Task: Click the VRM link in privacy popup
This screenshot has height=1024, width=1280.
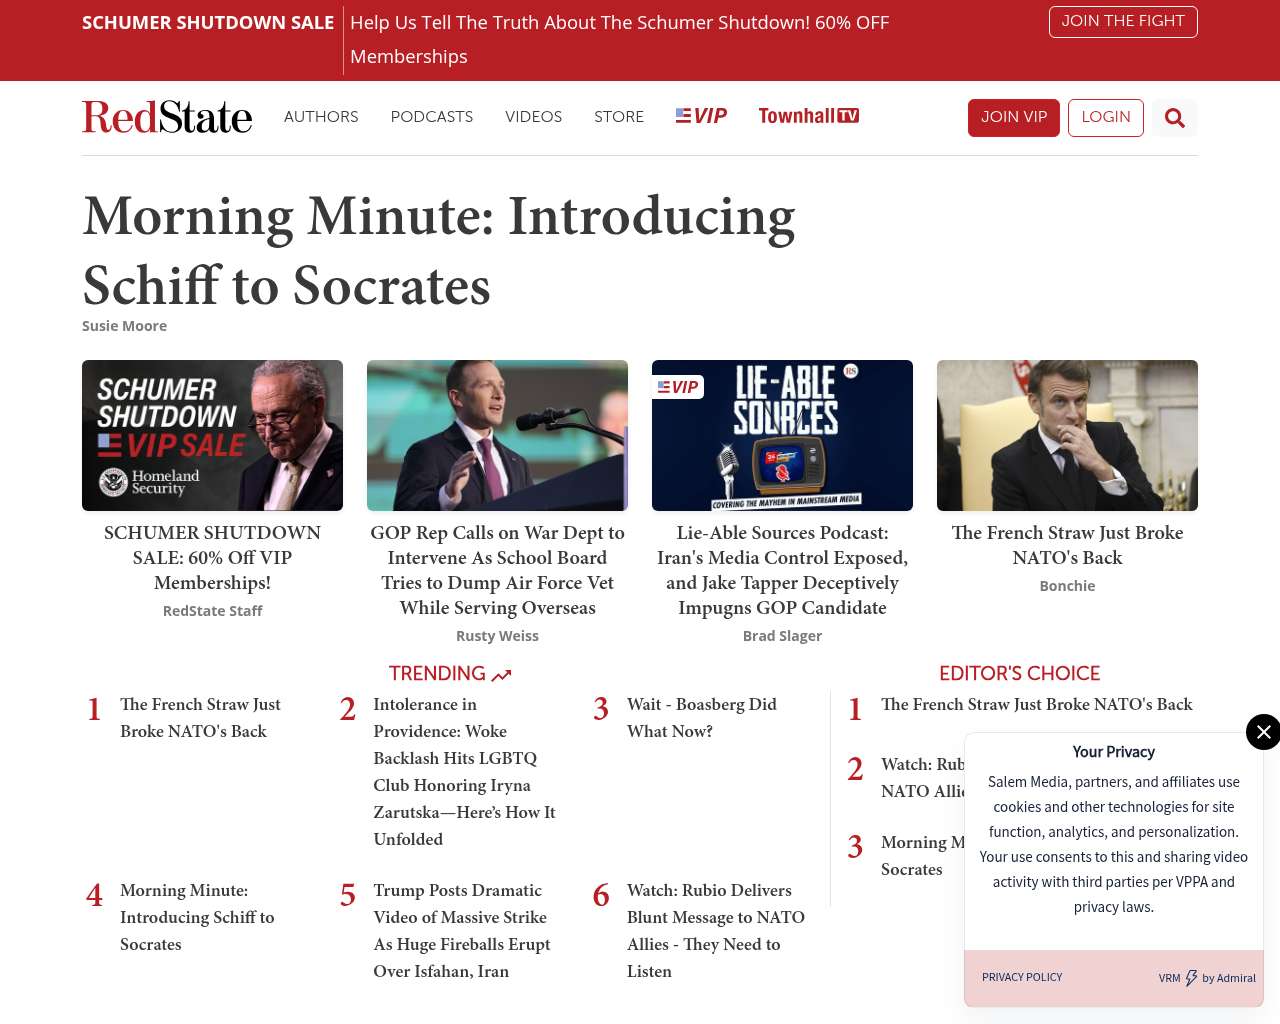Action: [x=1169, y=978]
